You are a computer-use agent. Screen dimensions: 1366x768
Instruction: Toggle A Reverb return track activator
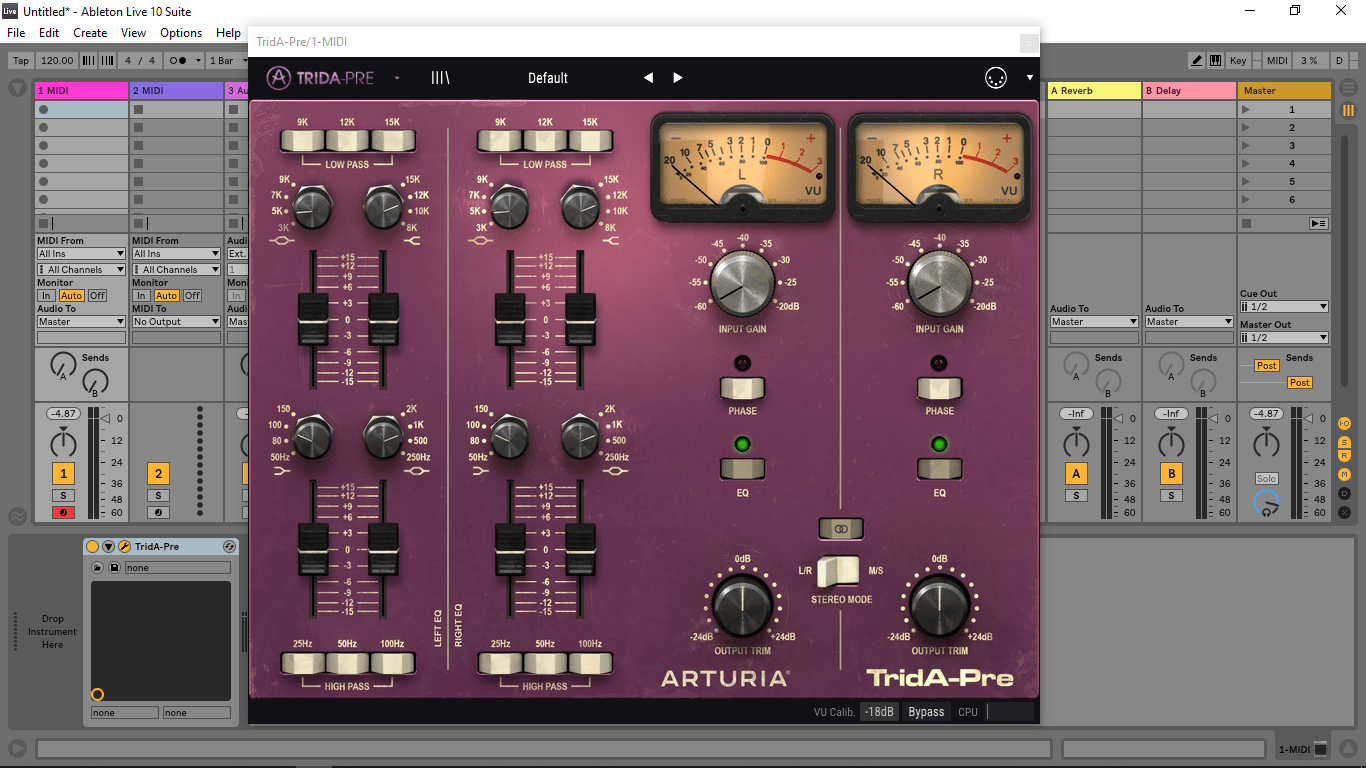click(1076, 474)
